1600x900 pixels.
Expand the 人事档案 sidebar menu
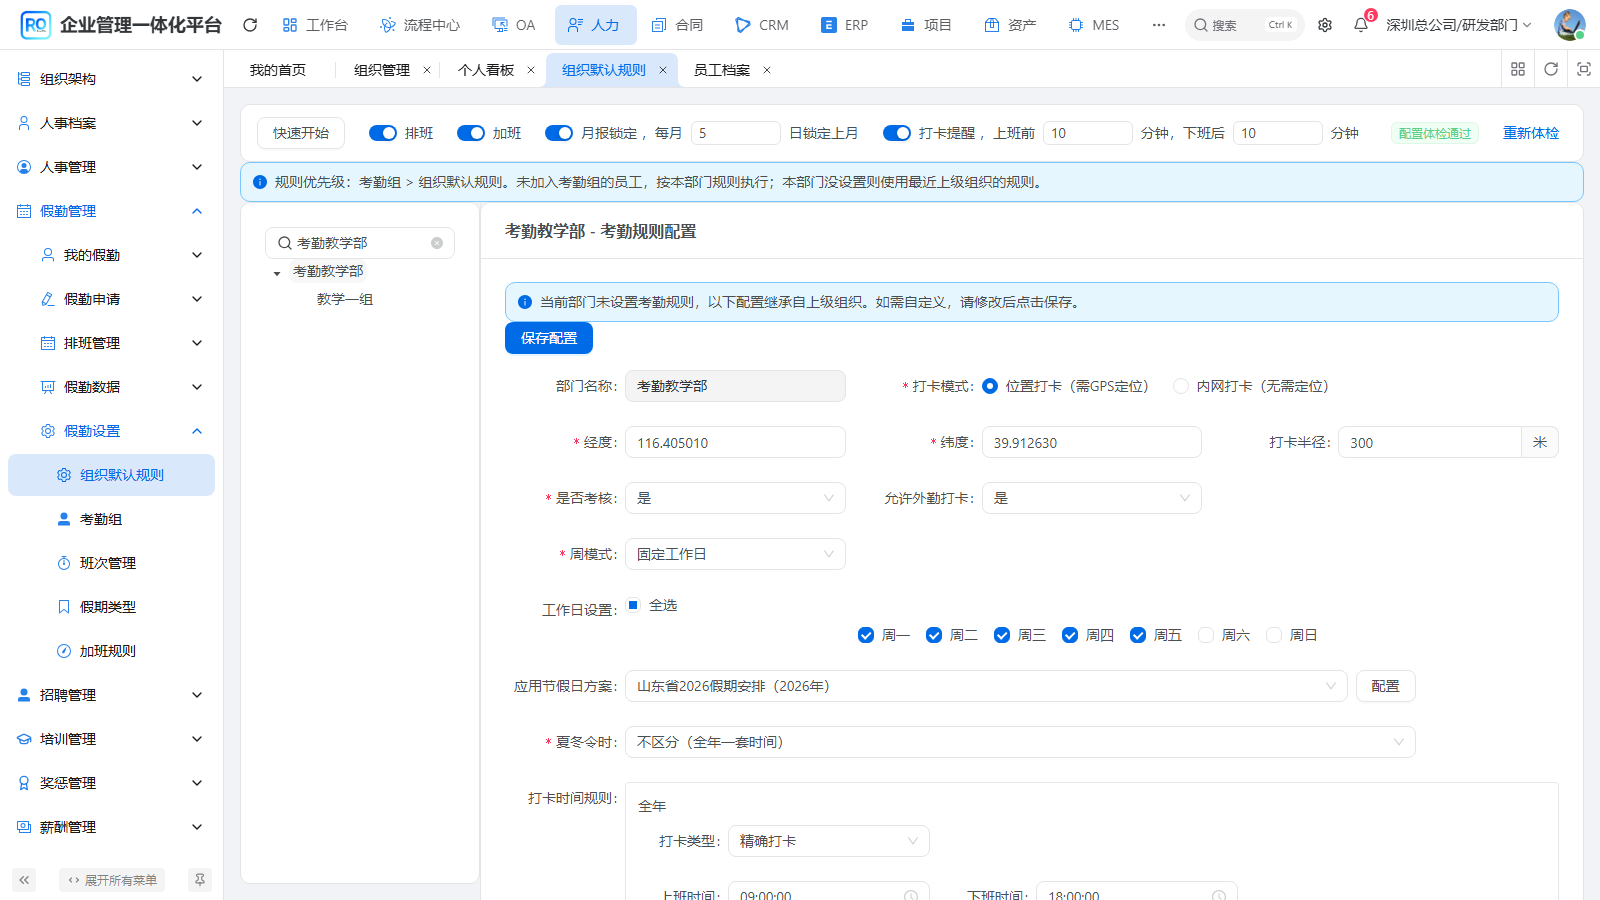111,123
